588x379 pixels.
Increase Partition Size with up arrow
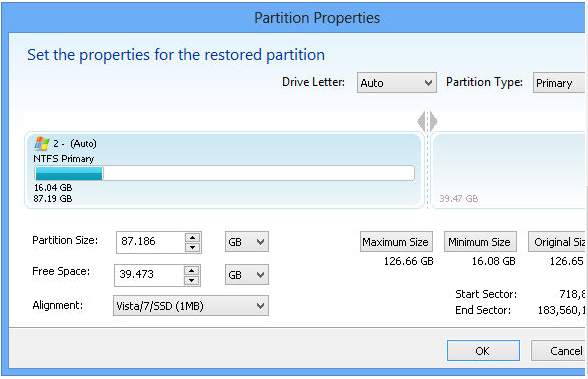tap(192, 237)
